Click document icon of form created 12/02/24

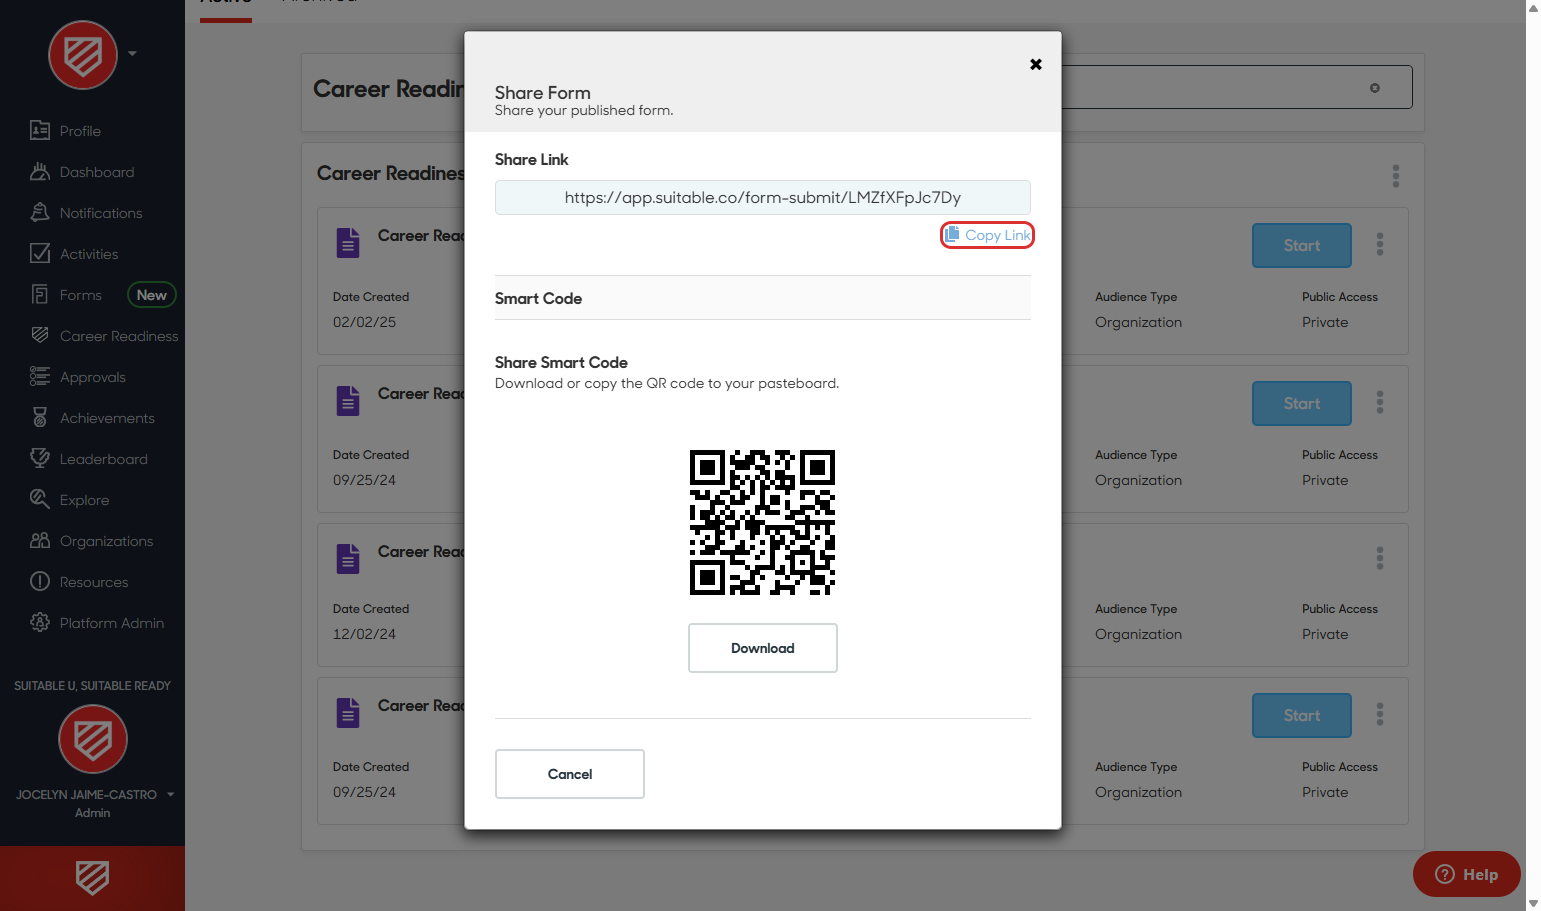click(x=348, y=559)
